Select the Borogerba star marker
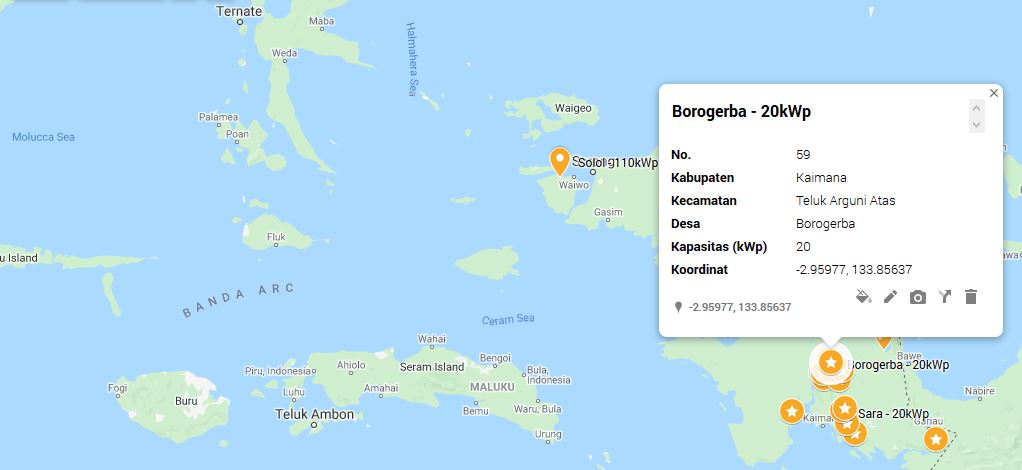 coord(830,361)
